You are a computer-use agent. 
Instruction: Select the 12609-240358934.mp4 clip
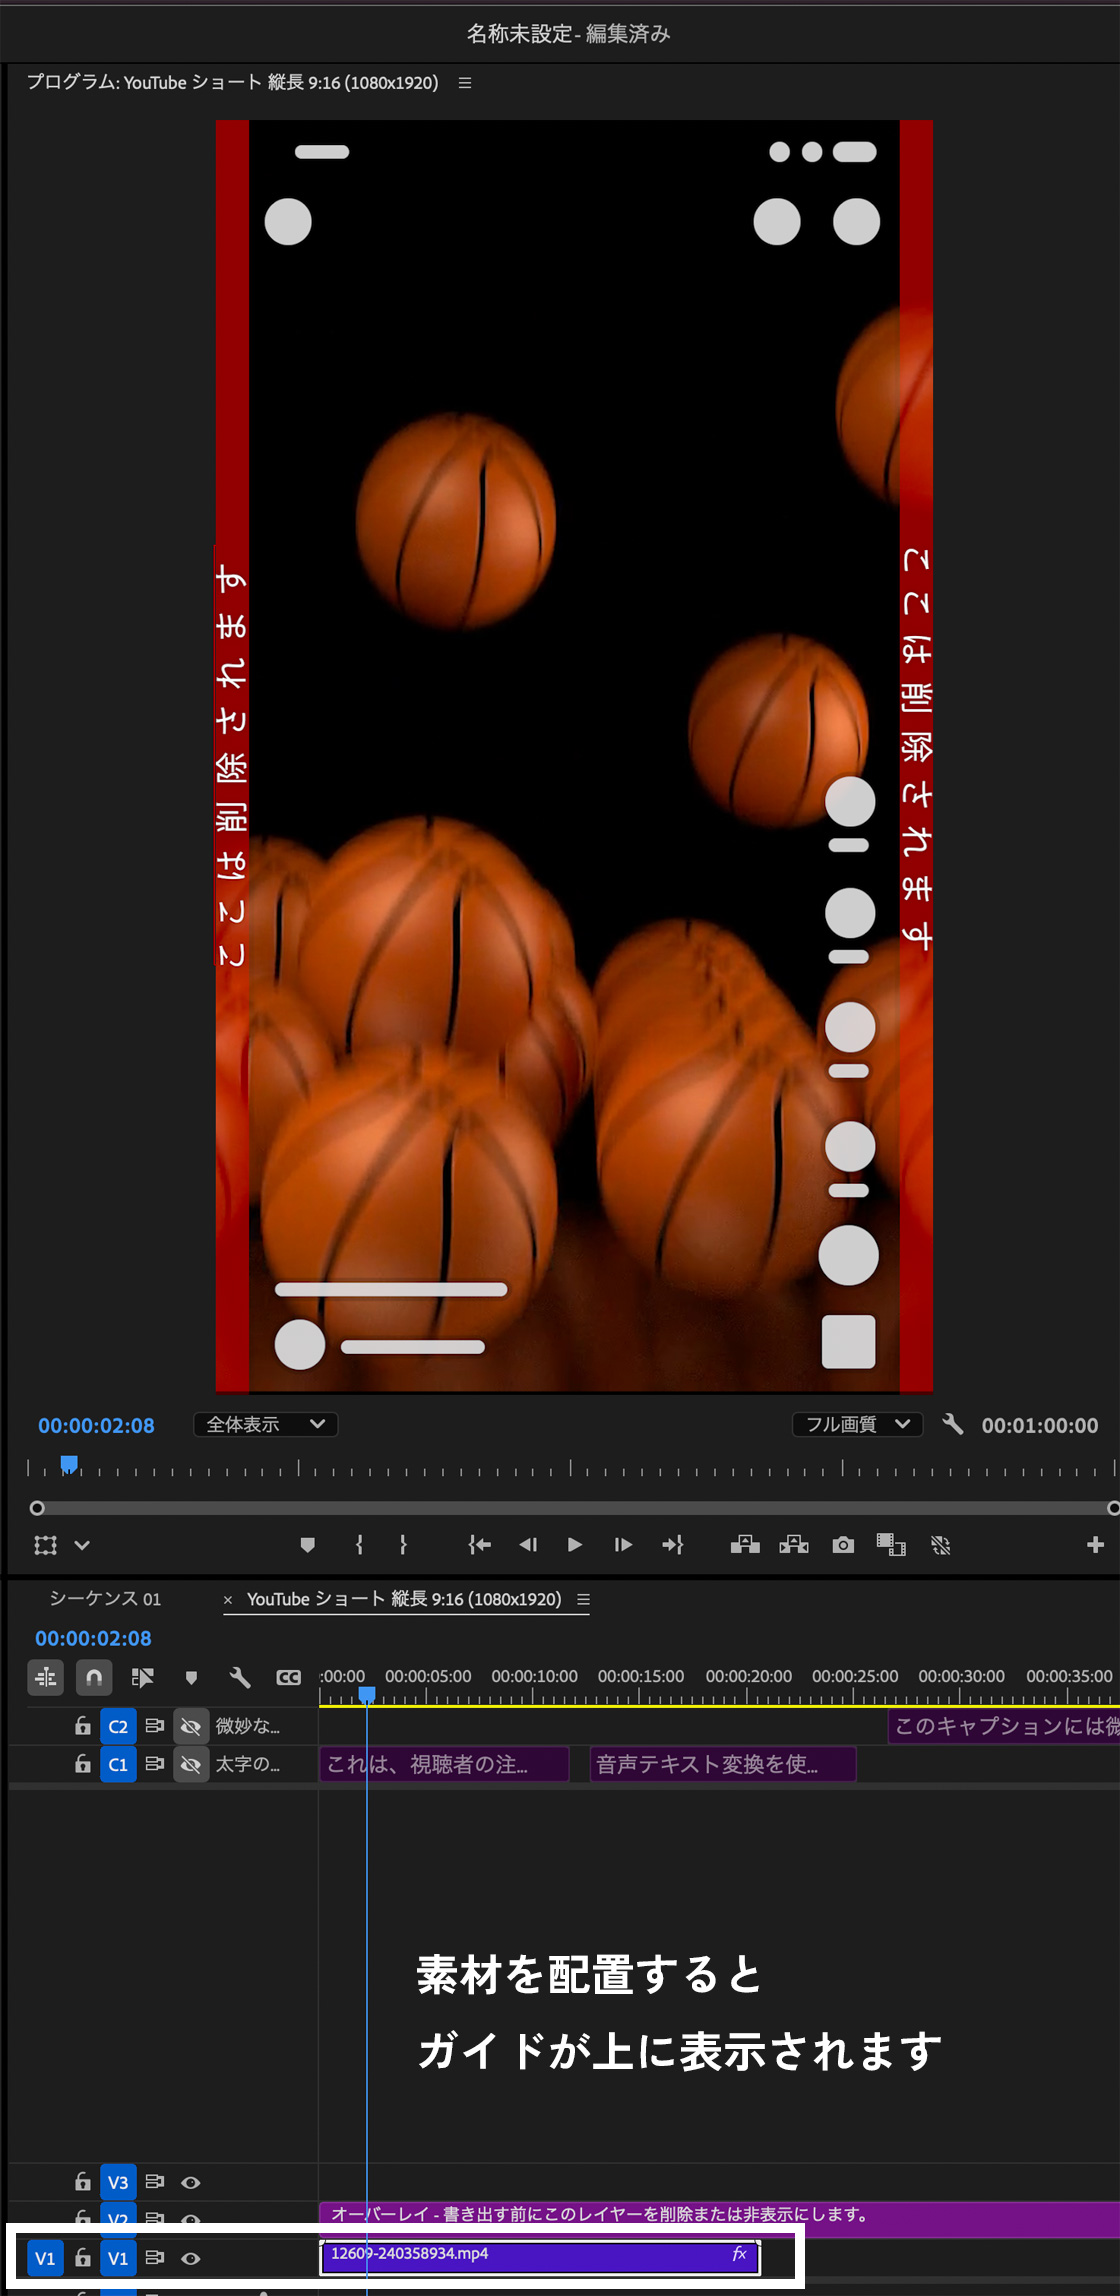(540, 2257)
